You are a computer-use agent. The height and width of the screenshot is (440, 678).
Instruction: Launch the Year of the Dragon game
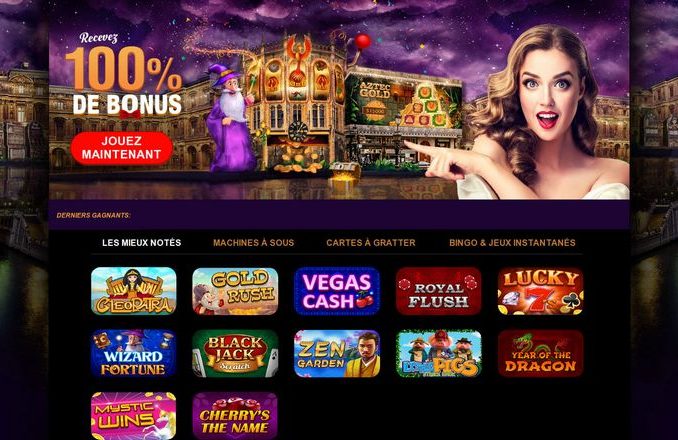click(x=540, y=354)
